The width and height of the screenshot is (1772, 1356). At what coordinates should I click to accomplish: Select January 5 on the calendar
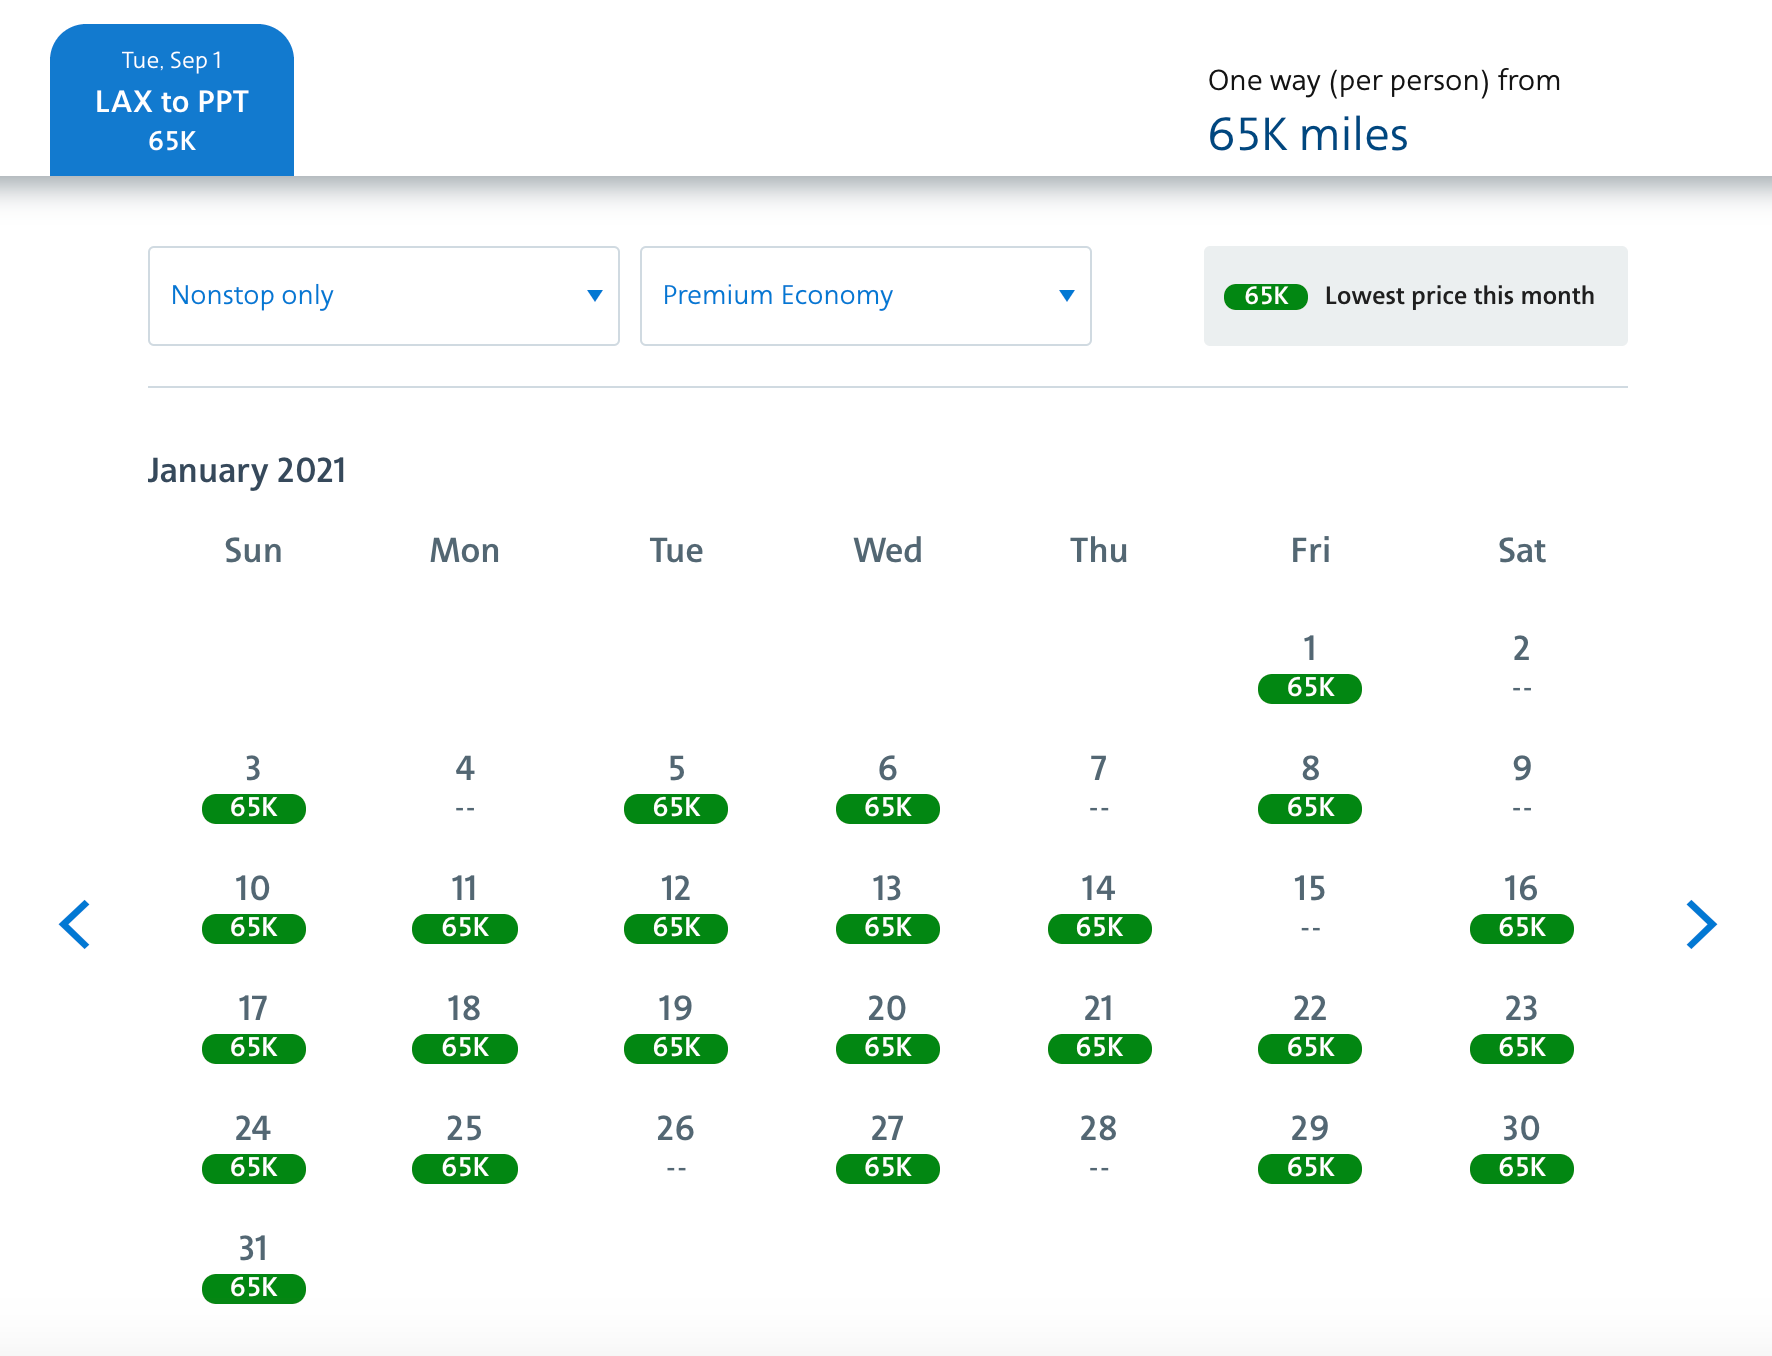[x=676, y=790]
